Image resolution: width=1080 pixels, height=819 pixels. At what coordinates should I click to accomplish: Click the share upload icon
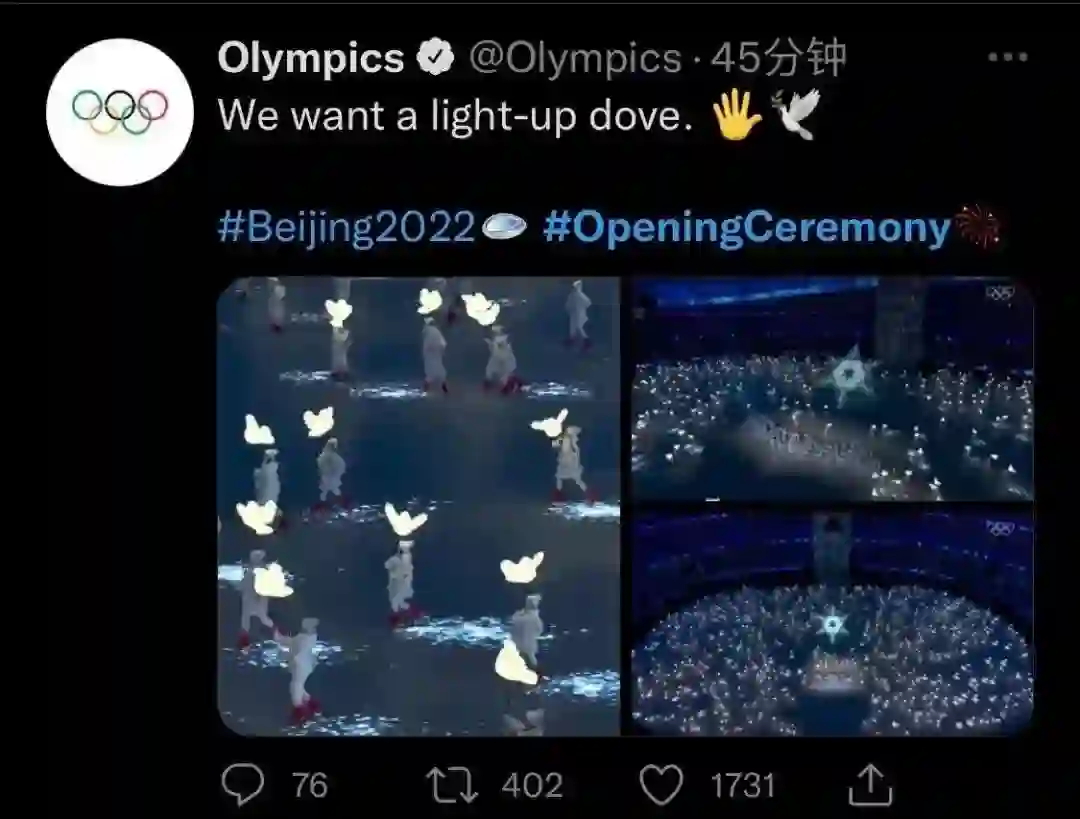click(869, 784)
